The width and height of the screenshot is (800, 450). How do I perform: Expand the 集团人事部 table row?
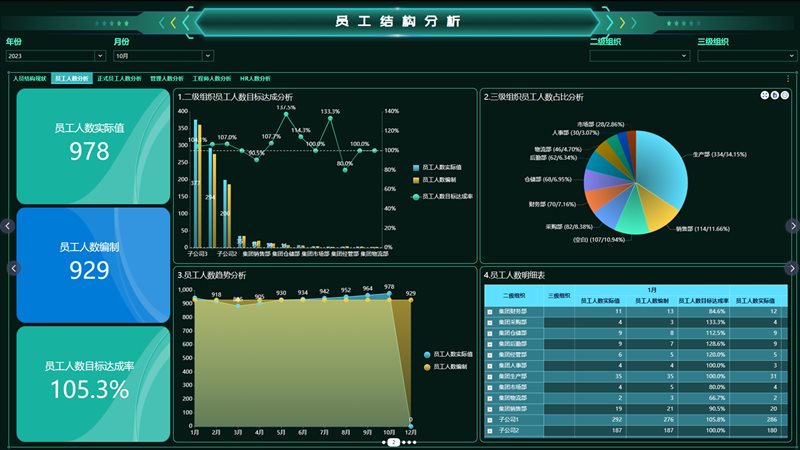pos(490,366)
